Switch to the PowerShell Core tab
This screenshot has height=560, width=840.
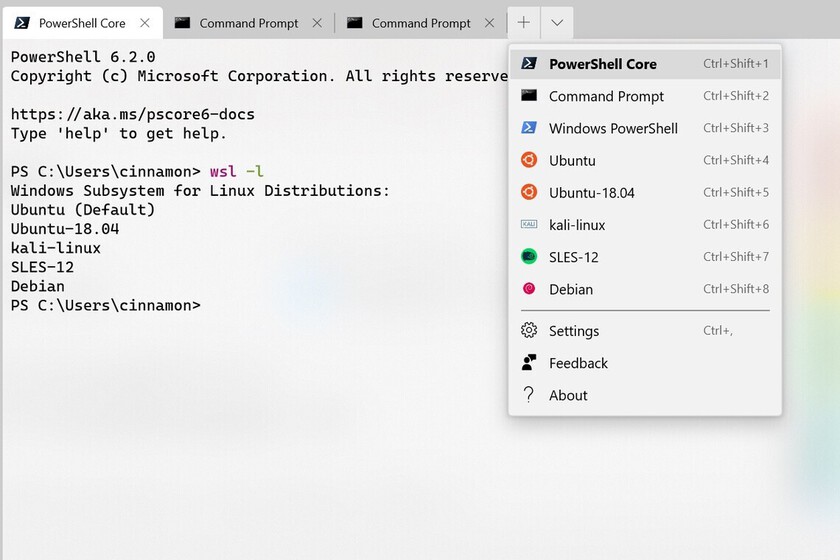(82, 23)
